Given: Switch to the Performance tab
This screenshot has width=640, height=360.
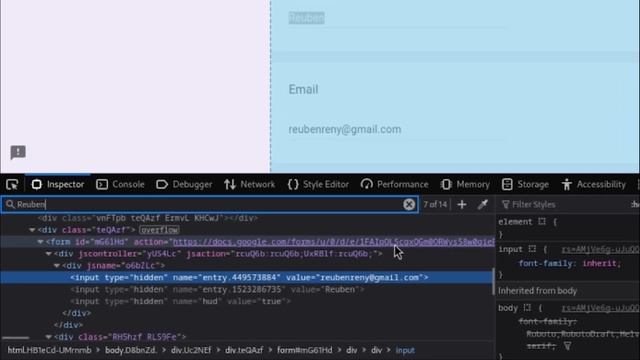Looking at the screenshot, I should (x=395, y=184).
